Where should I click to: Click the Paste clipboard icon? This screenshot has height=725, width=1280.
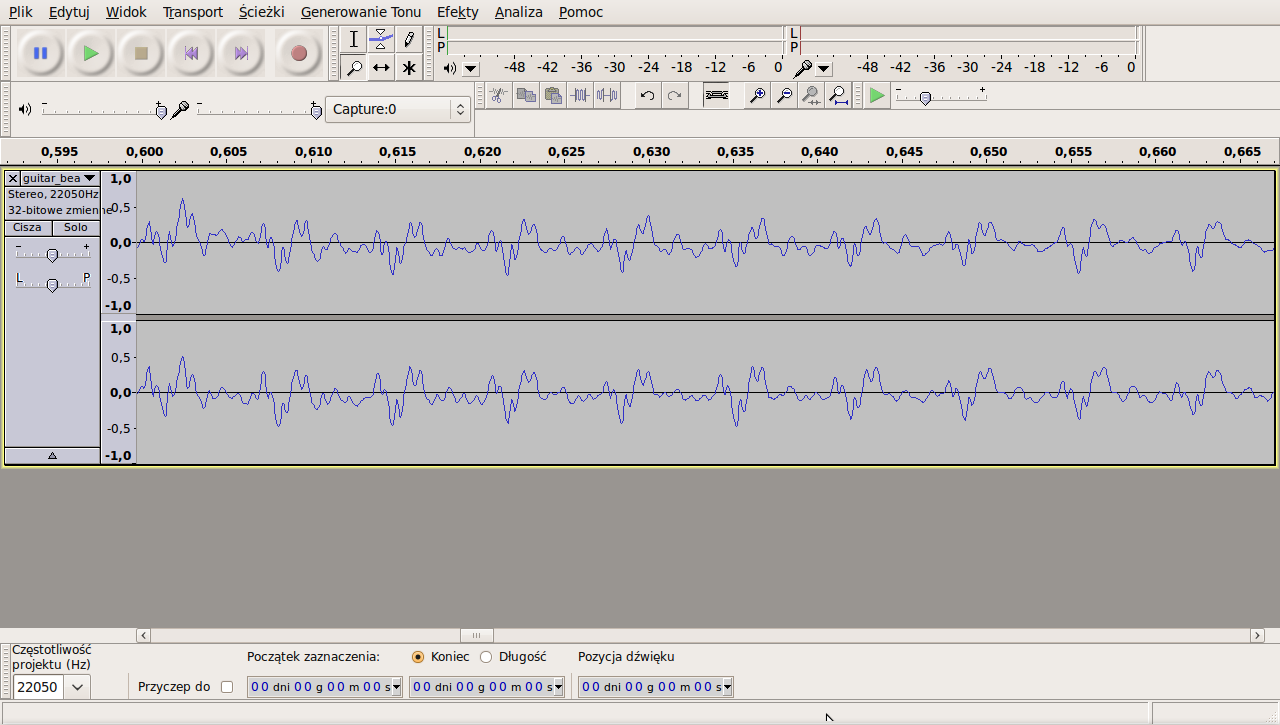553,96
